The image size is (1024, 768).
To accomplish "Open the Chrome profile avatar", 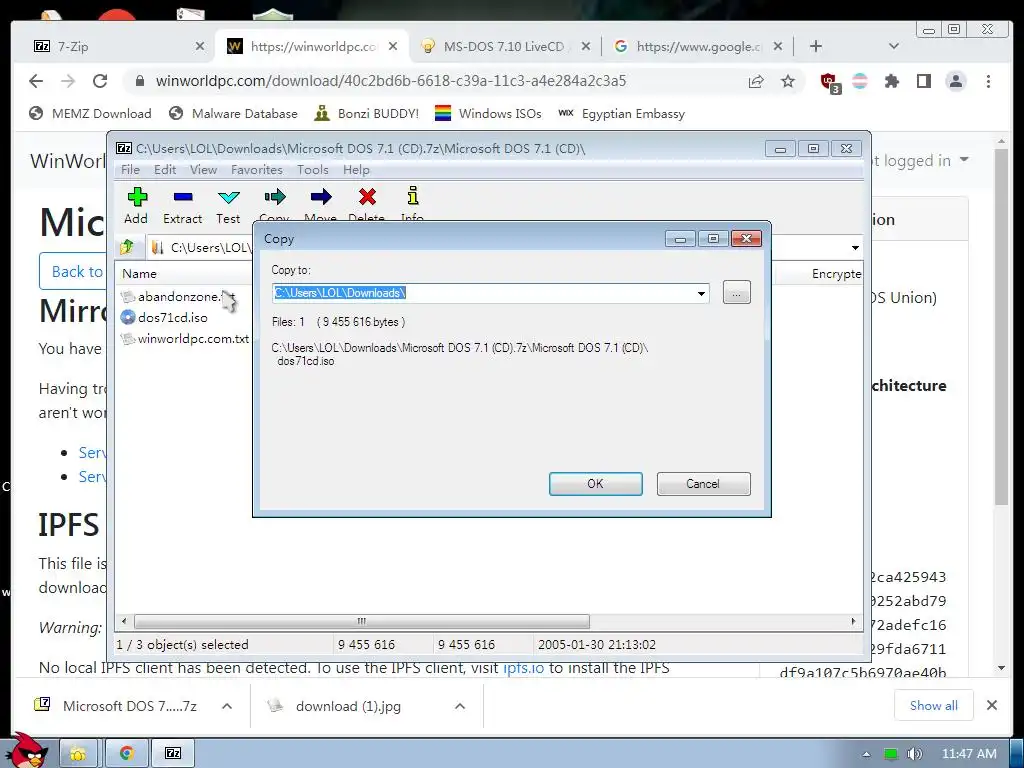I will [x=956, y=81].
